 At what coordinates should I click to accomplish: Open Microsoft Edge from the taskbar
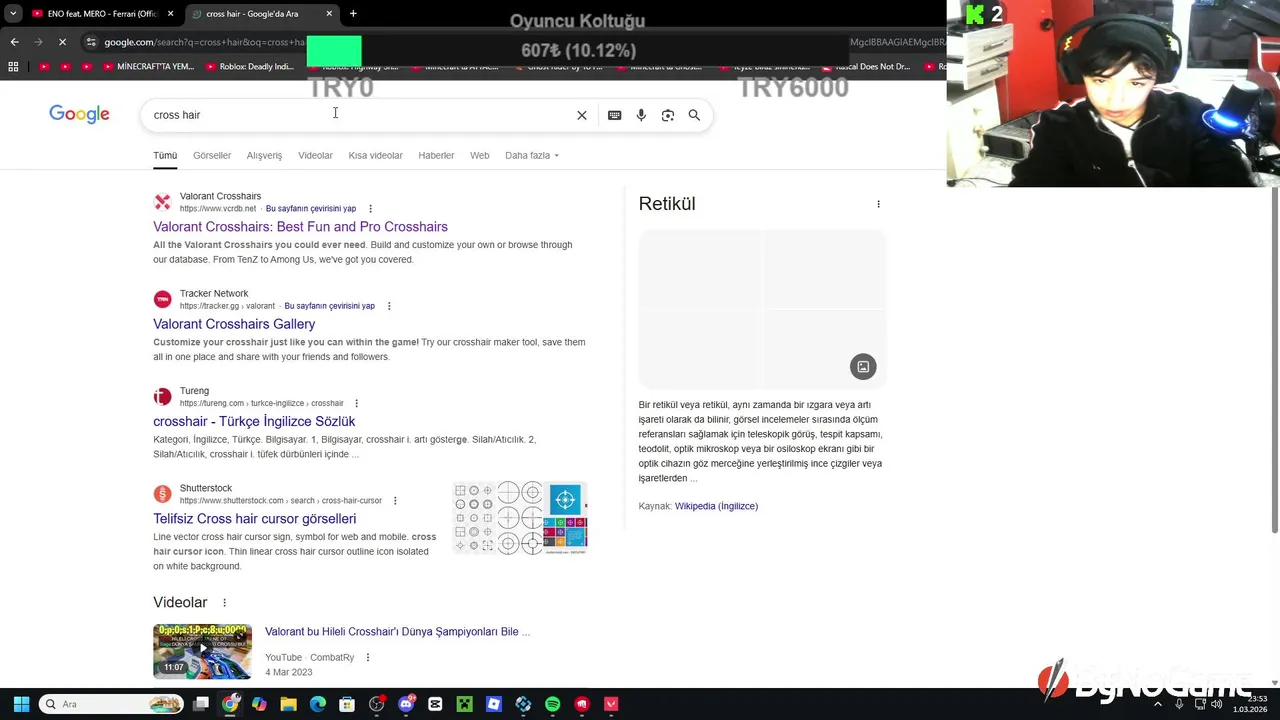pos(318,704)
